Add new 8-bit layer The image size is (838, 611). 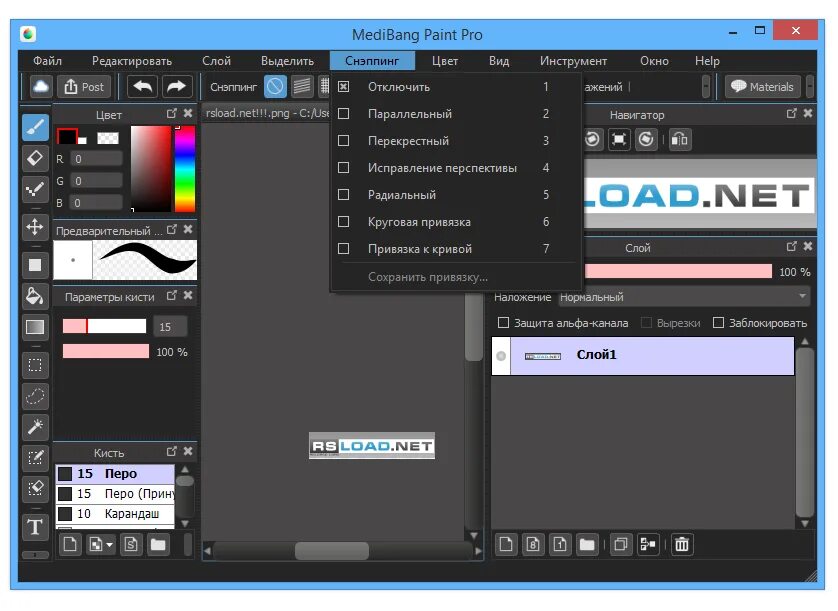click(x=533, y=545)
